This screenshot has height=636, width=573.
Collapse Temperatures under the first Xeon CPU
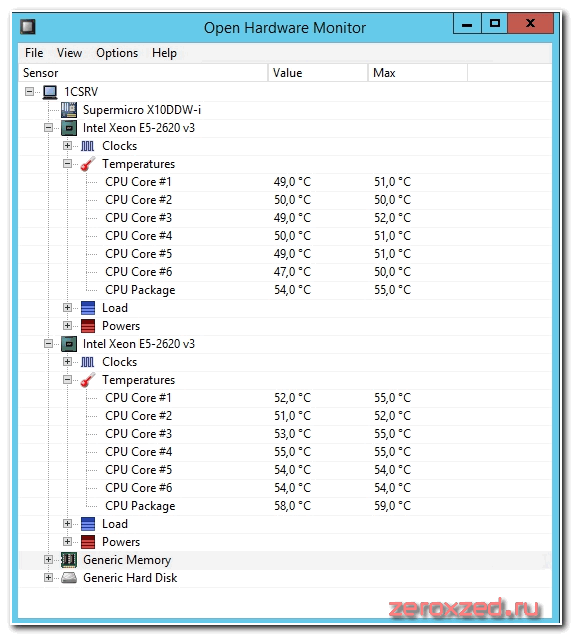pos(67,163)
